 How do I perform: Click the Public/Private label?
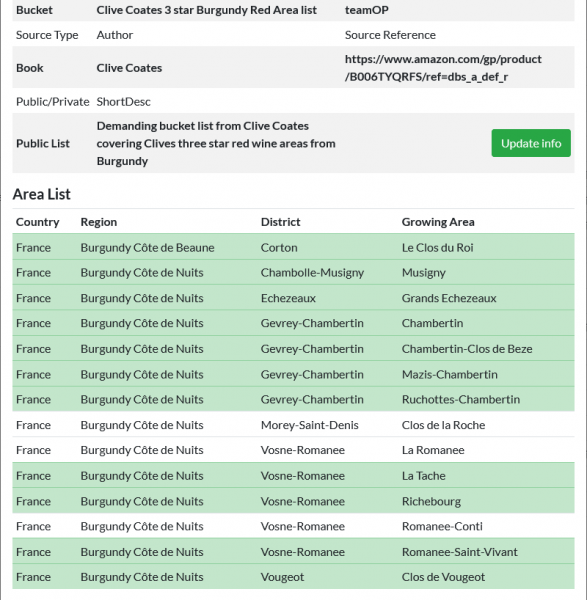coord(52,102)
